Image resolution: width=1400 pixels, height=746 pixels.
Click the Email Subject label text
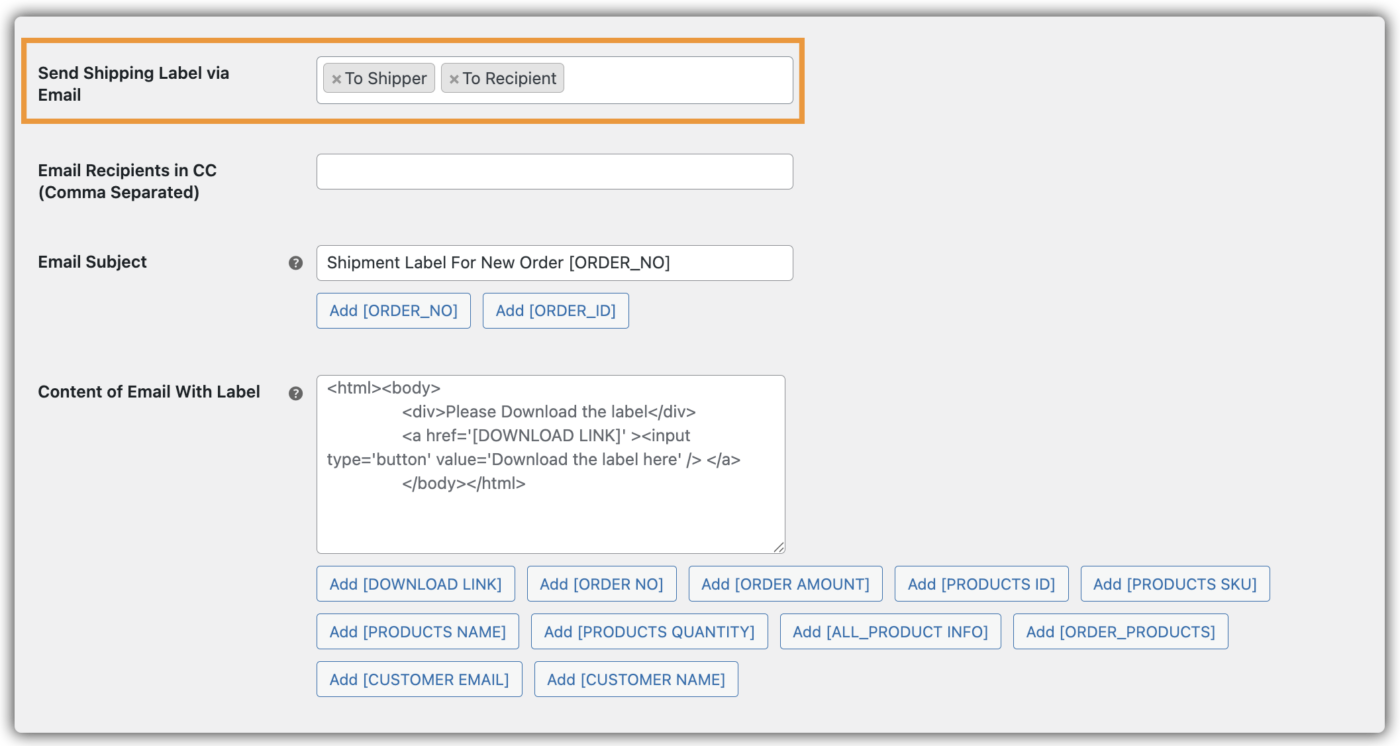(92, 262)
